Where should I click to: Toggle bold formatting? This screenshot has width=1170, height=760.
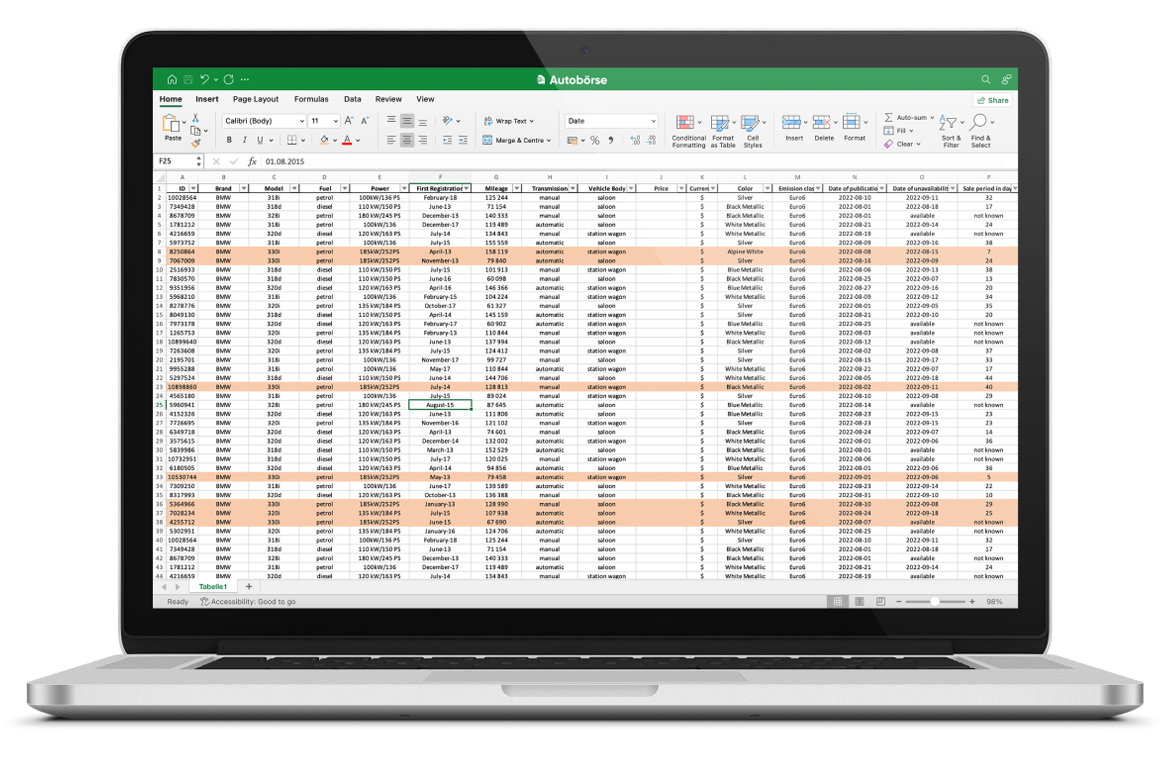point(229,141)
